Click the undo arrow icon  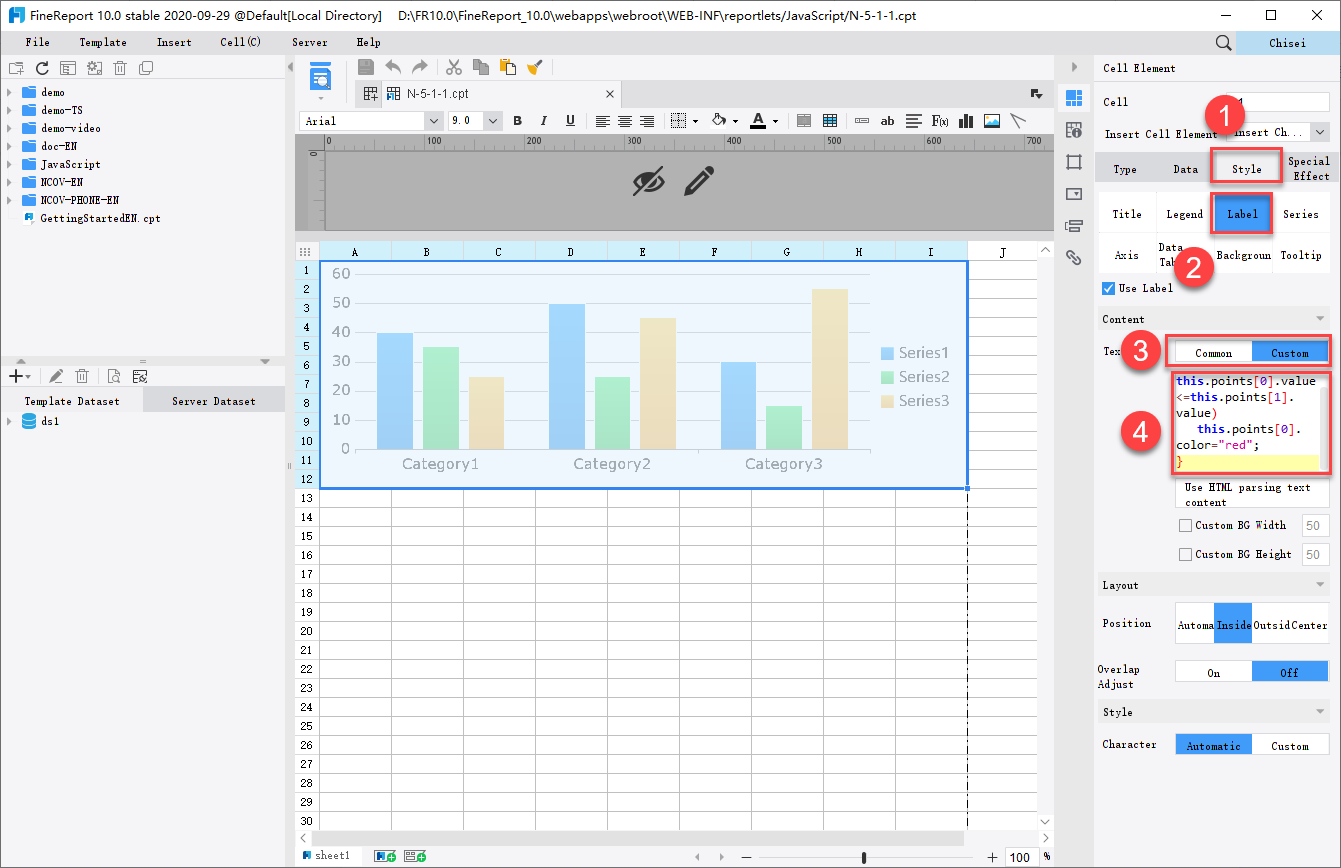tap(393, 67)
